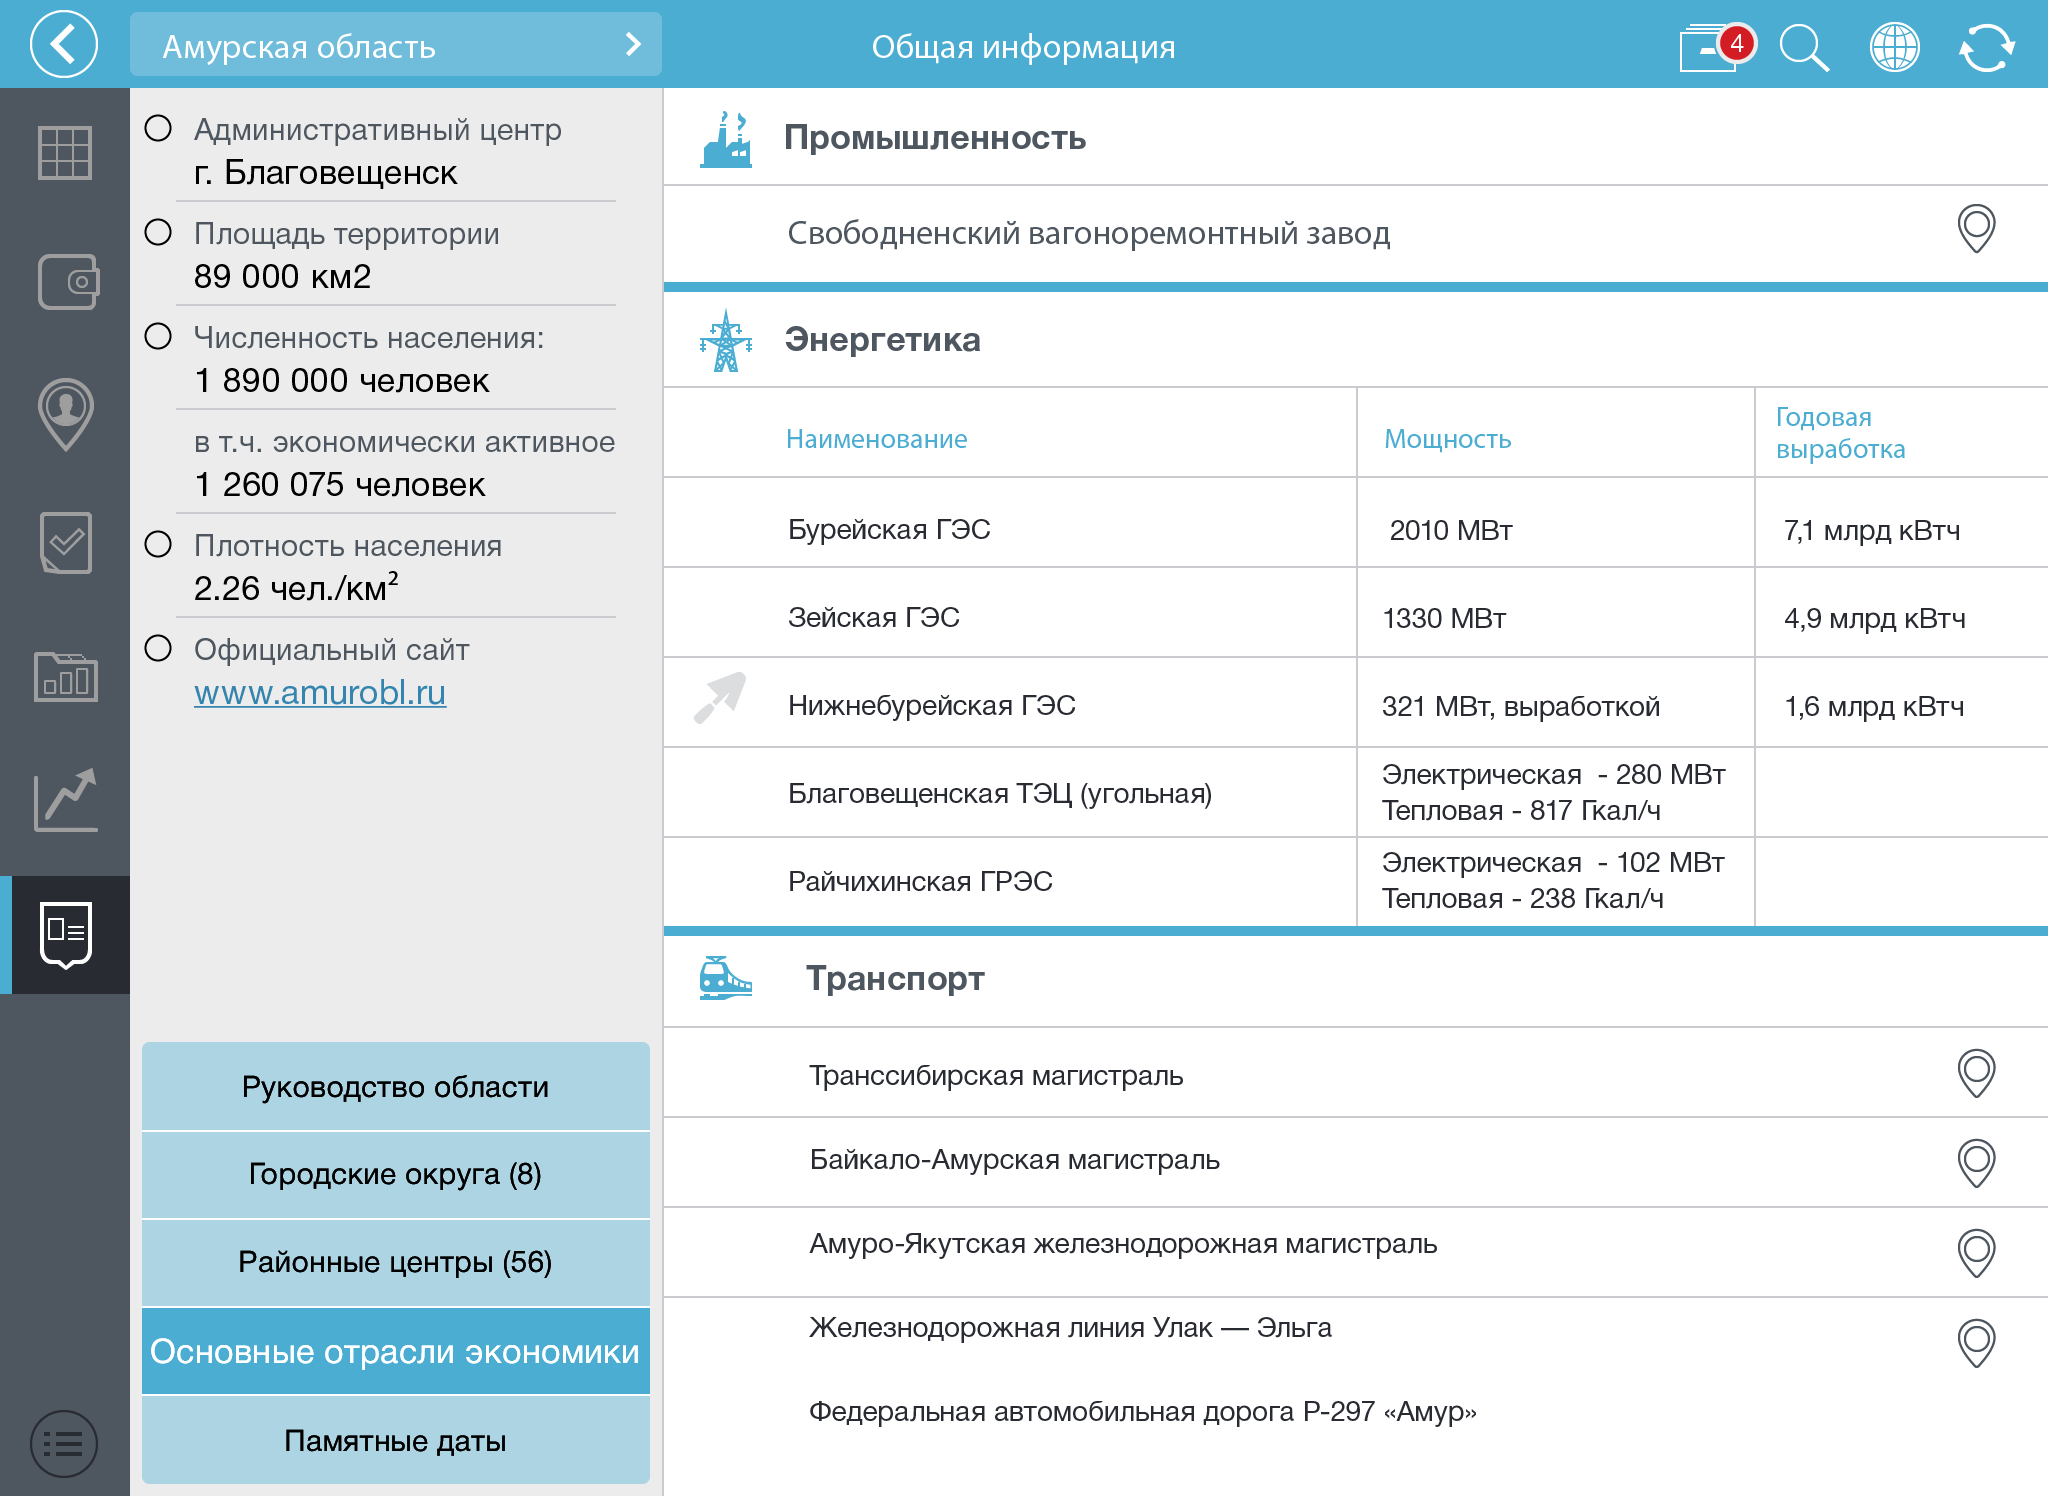Click Транссибирская магистраль entry text
The height and width of the screenshot is (1496, 2048).
[x=996, y=1075]
